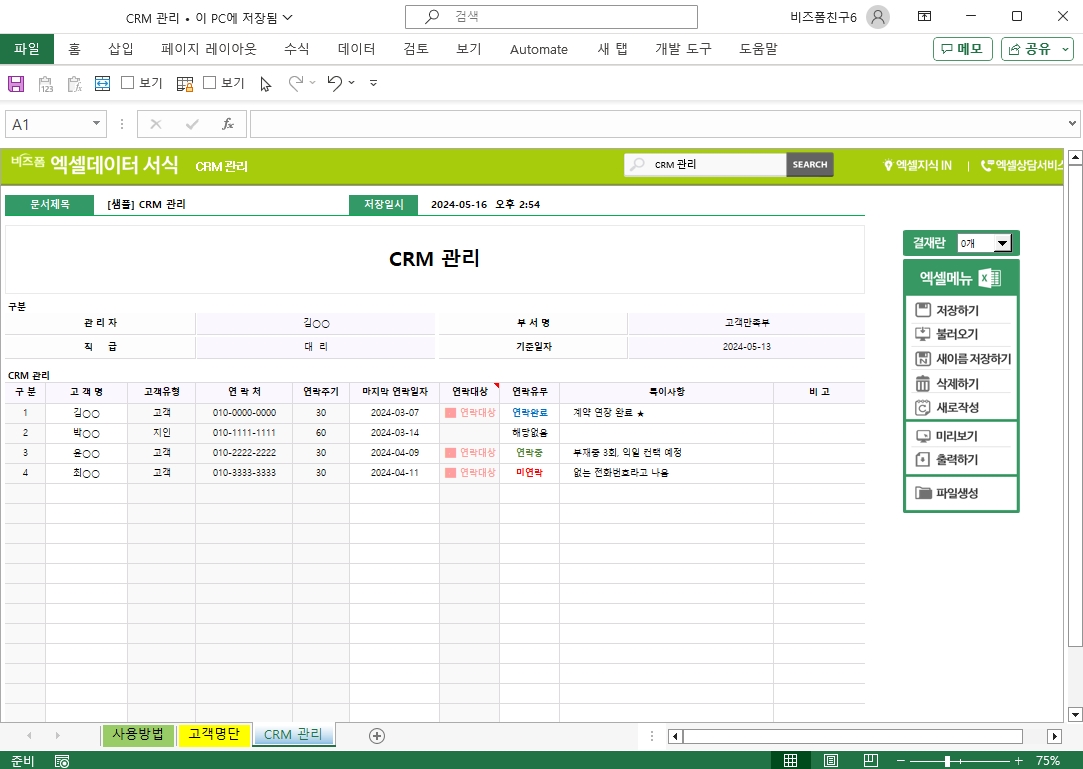1083x769 pixels.
Task: Adjust the zoom slider handle
Action: [948, 761]
